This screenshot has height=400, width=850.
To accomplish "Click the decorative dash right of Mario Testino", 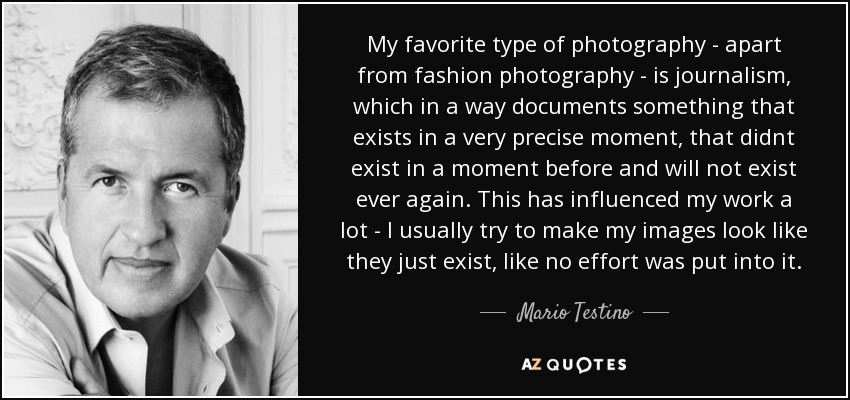I will click(x=655, y=313).
